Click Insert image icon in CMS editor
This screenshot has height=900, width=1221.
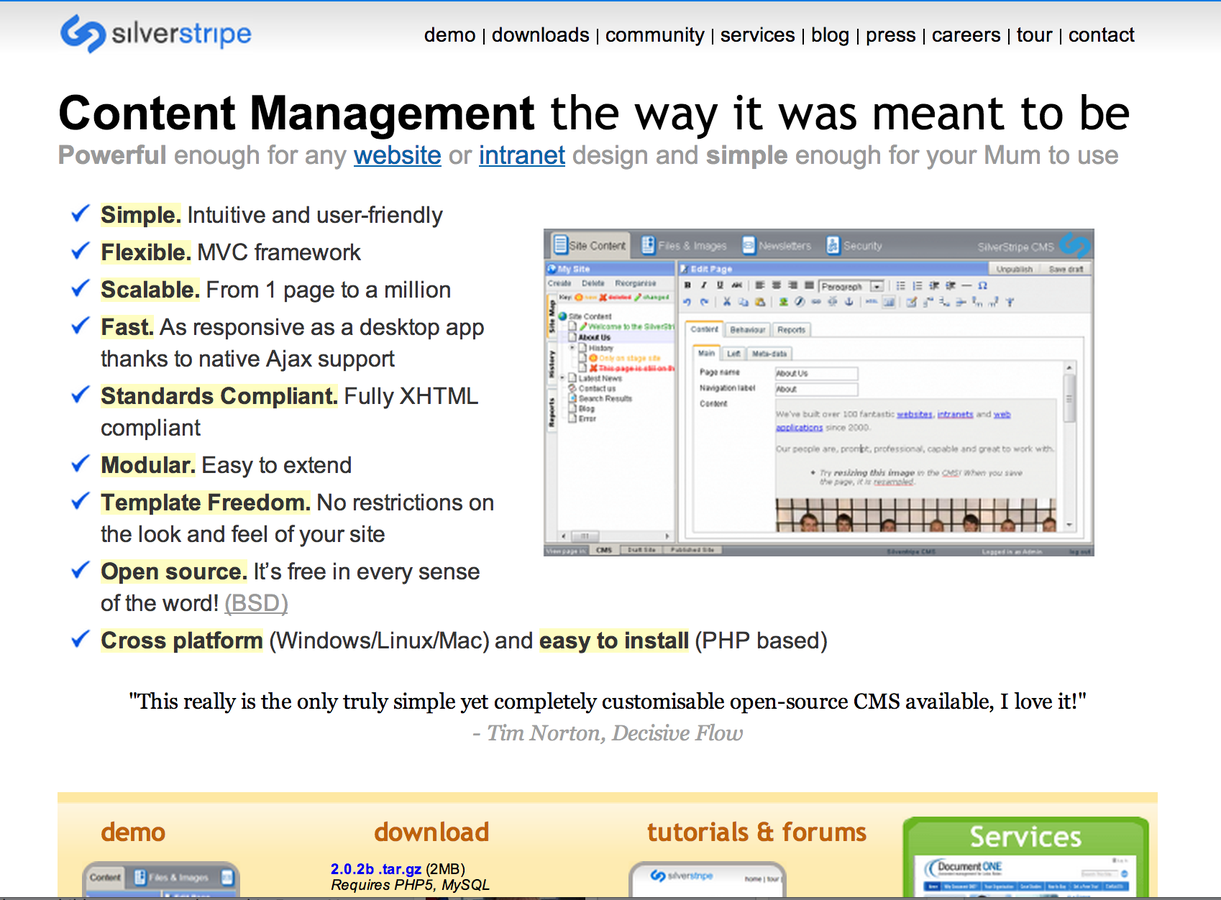coord(784,302)
